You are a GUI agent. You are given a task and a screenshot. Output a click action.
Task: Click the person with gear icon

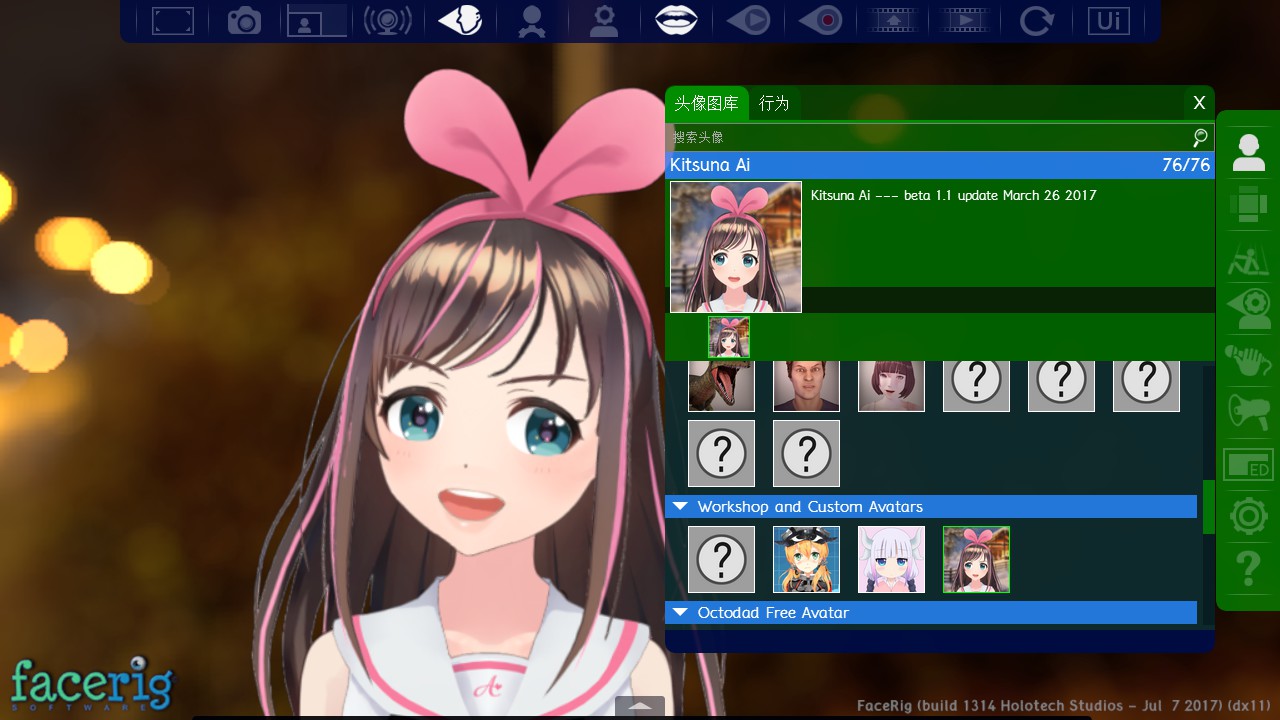point(604,21)
